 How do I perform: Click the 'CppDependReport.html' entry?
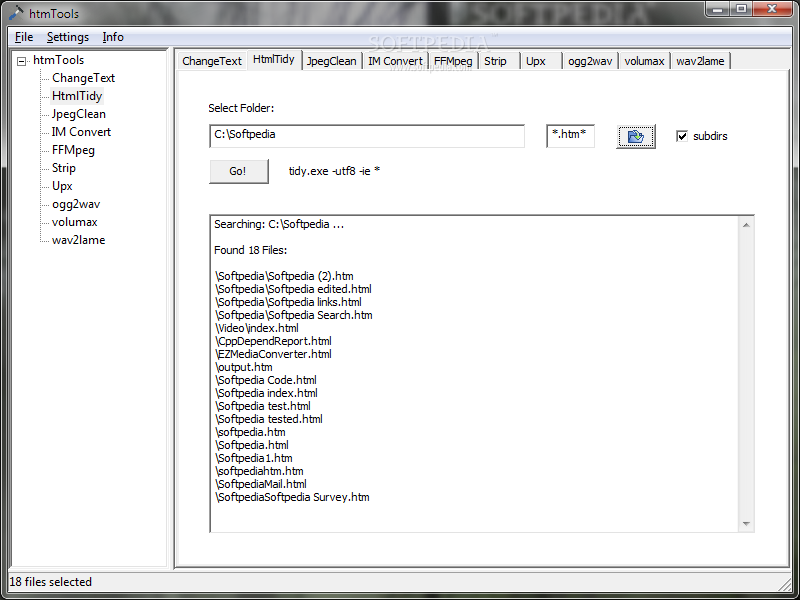click(x=273, y=341)
